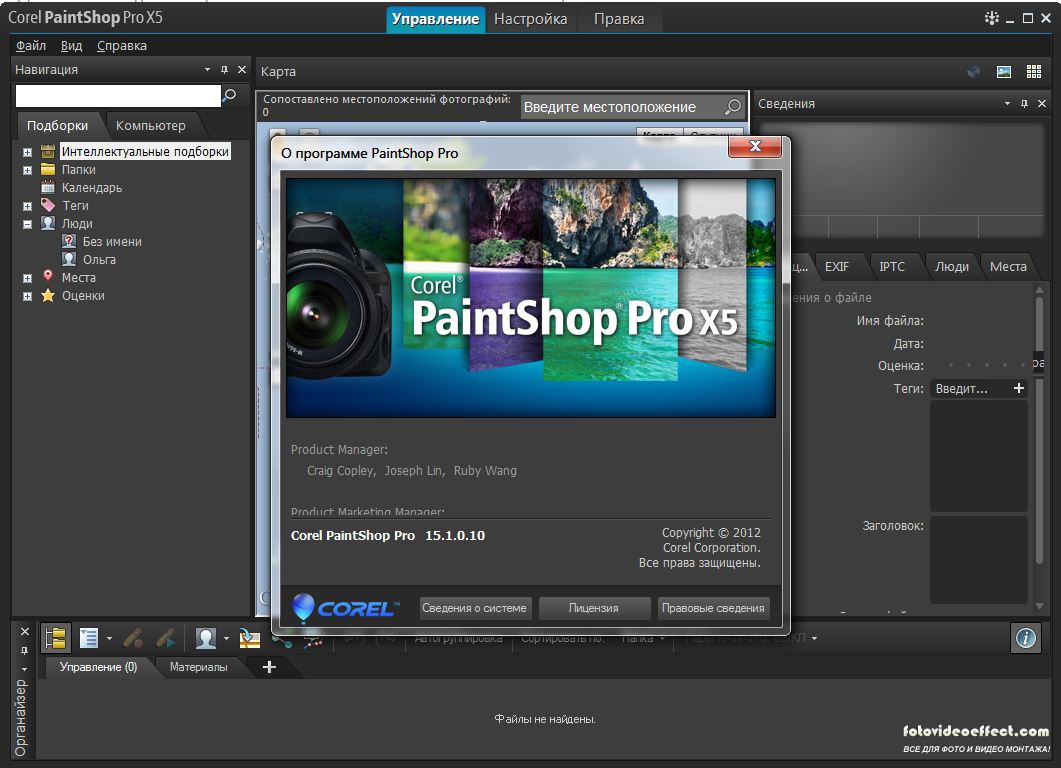
Task: Click the organizer panel close X icon
Action: [x=25, y=631]
